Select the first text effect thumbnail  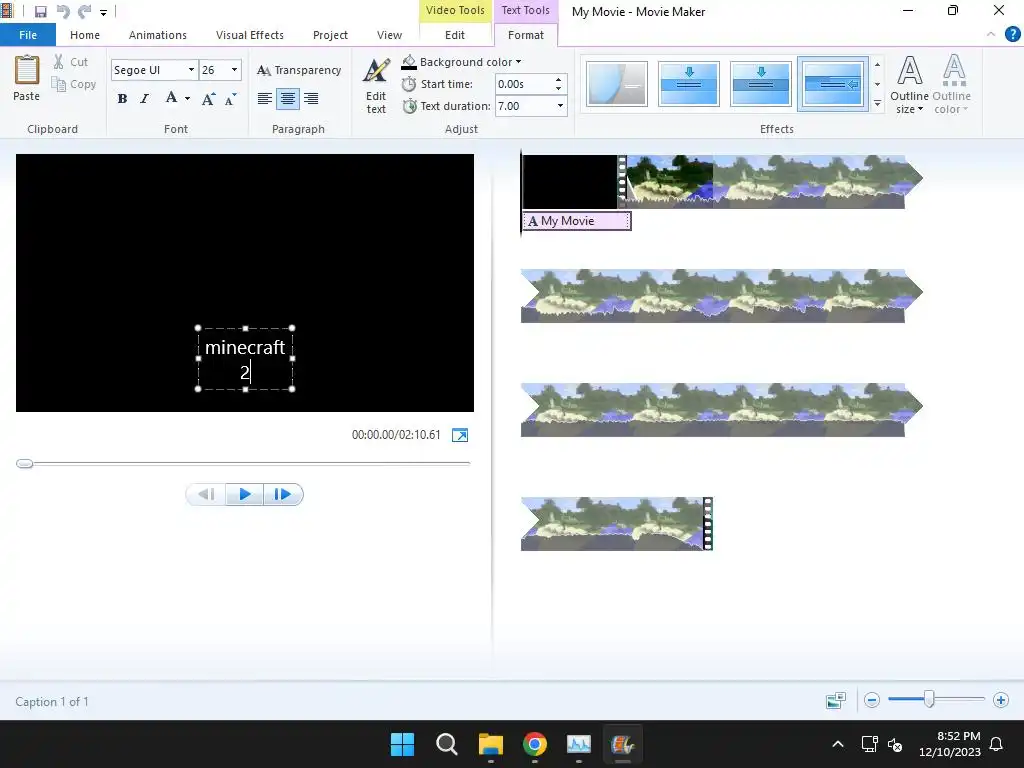coord(616,84)
